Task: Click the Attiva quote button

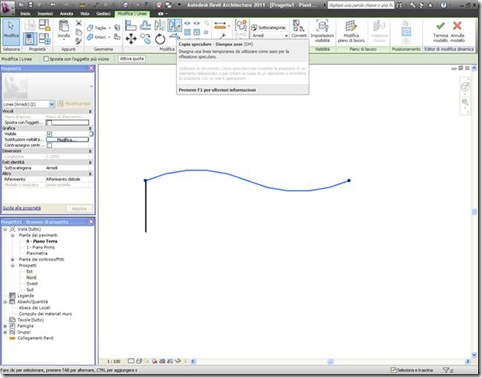Action: point(132,59)
